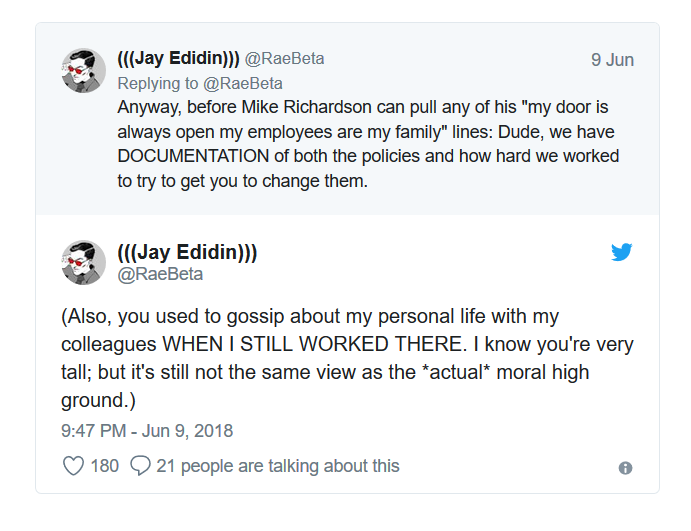Click the gray @RaeBeta handle beside 9 Jun
The width and height of the screenshot is (691, 531).
285,59
